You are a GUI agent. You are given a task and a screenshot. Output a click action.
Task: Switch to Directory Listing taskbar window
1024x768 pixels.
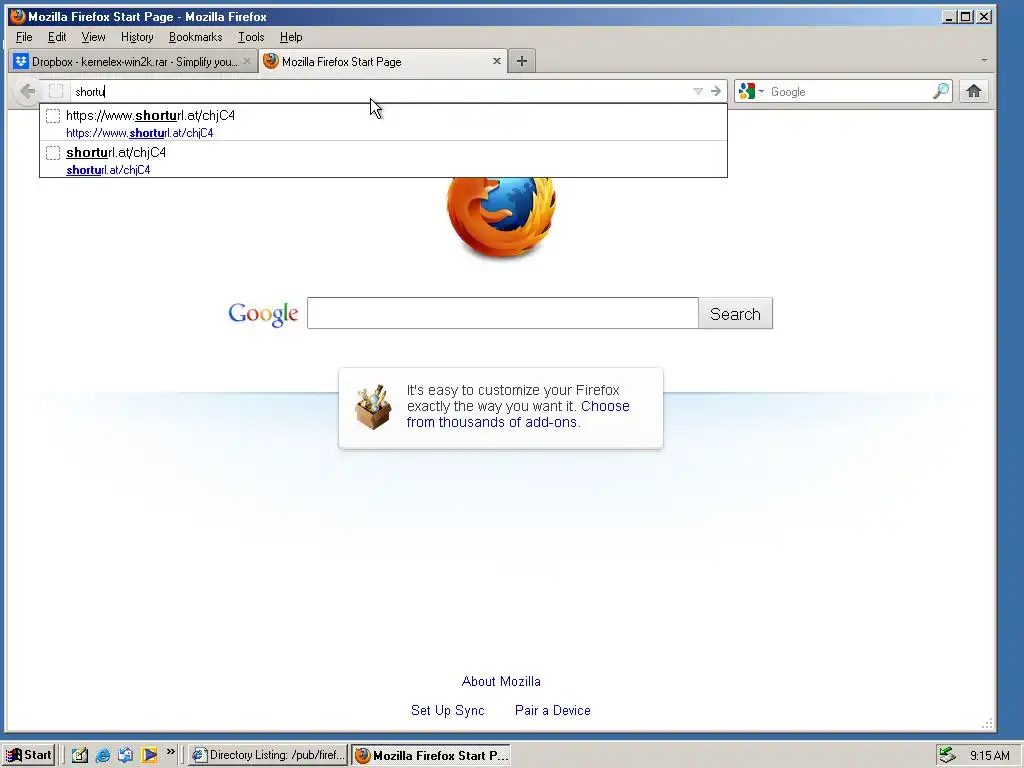269,755
